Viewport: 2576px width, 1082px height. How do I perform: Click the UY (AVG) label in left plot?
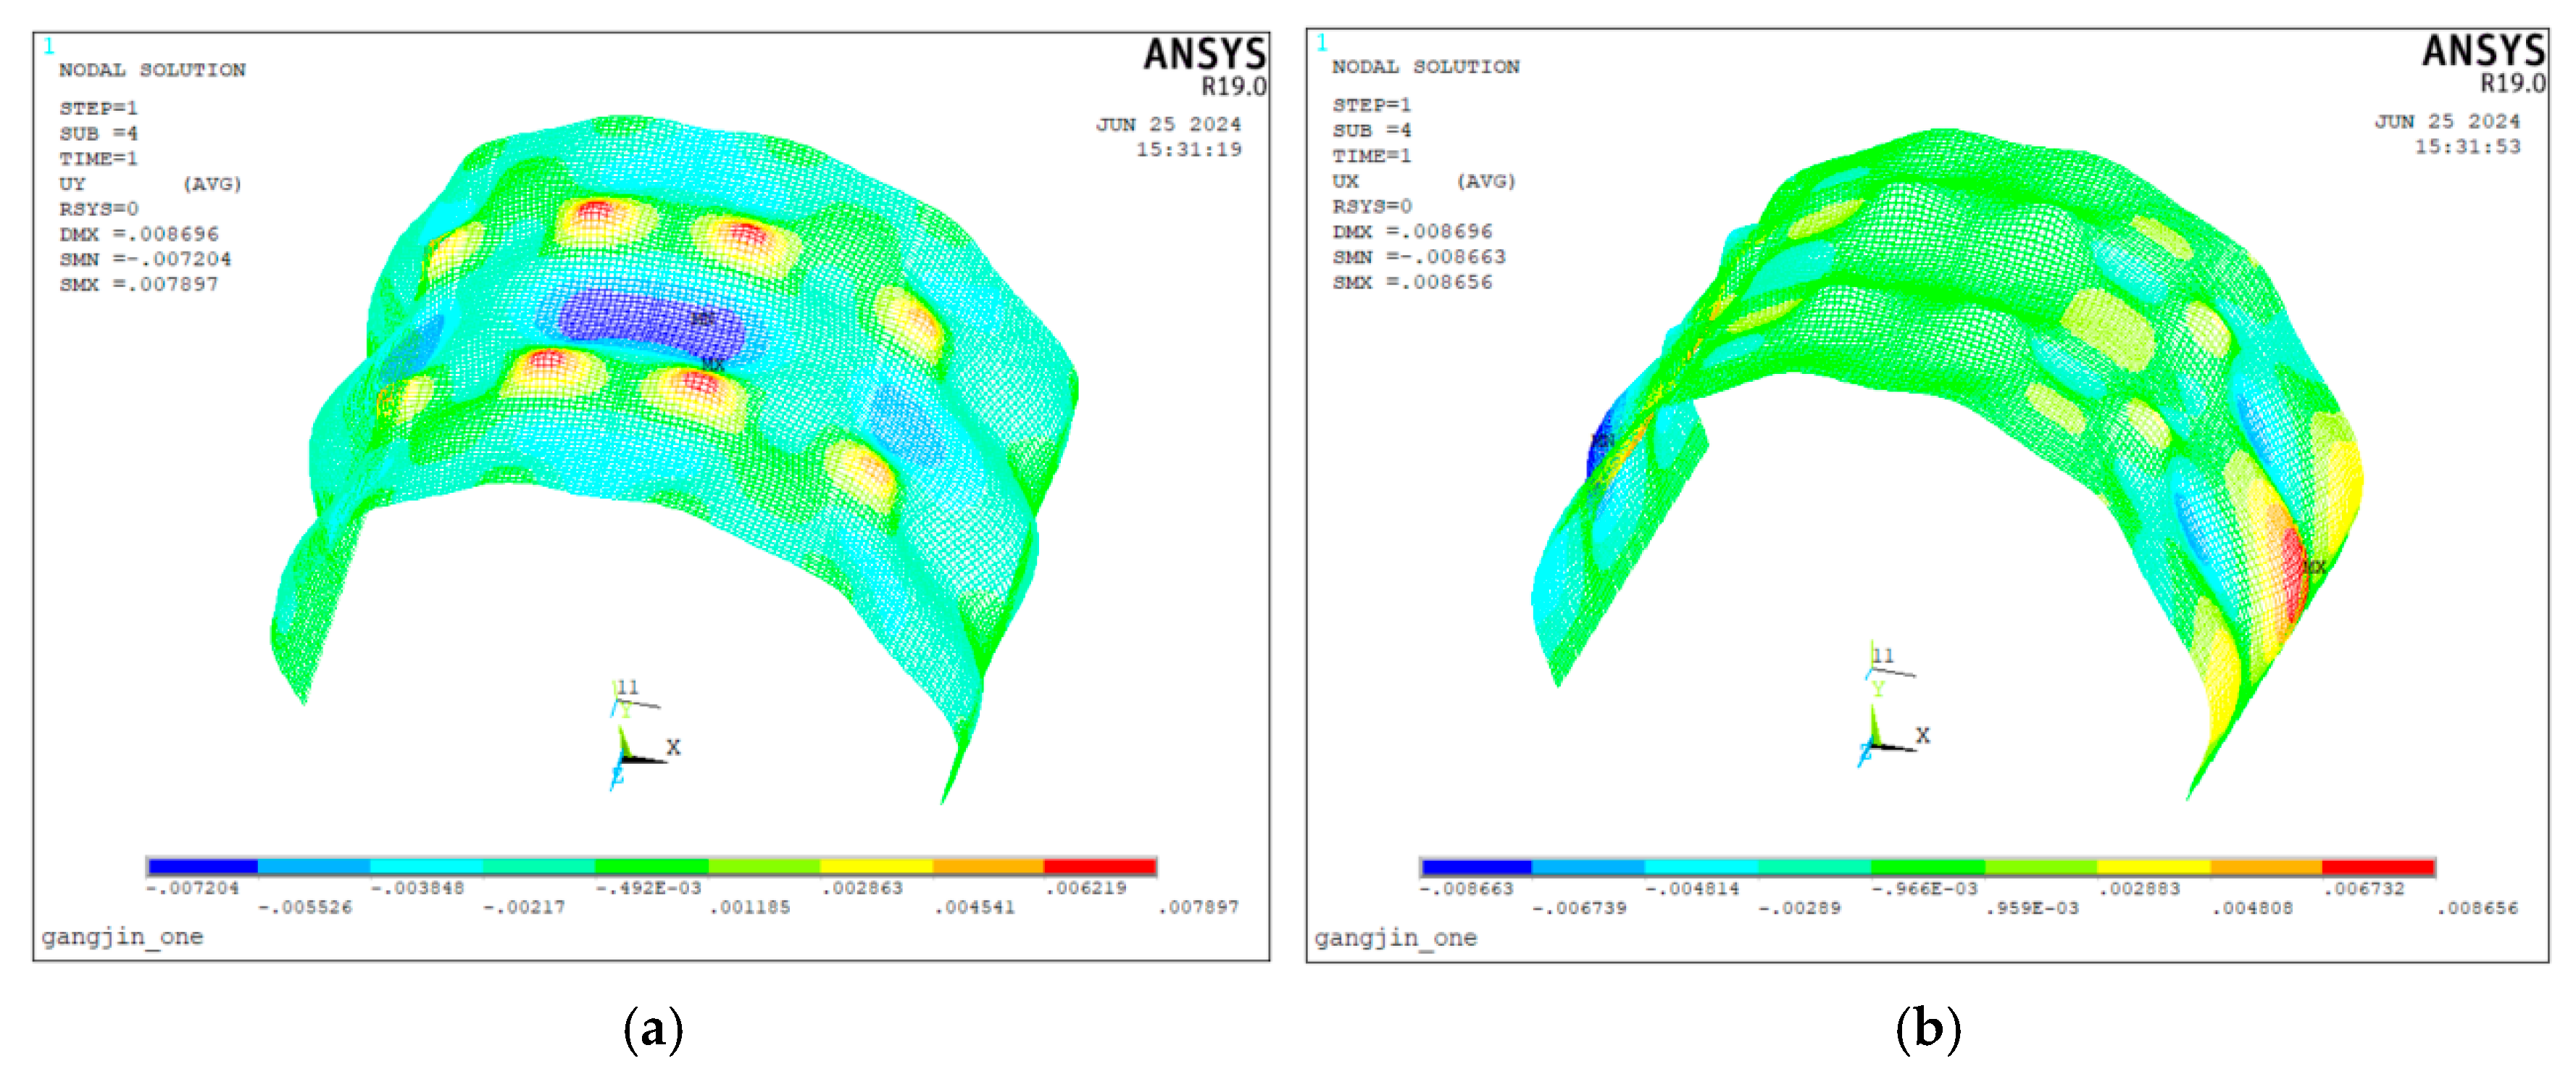click(x=150, y=184)
